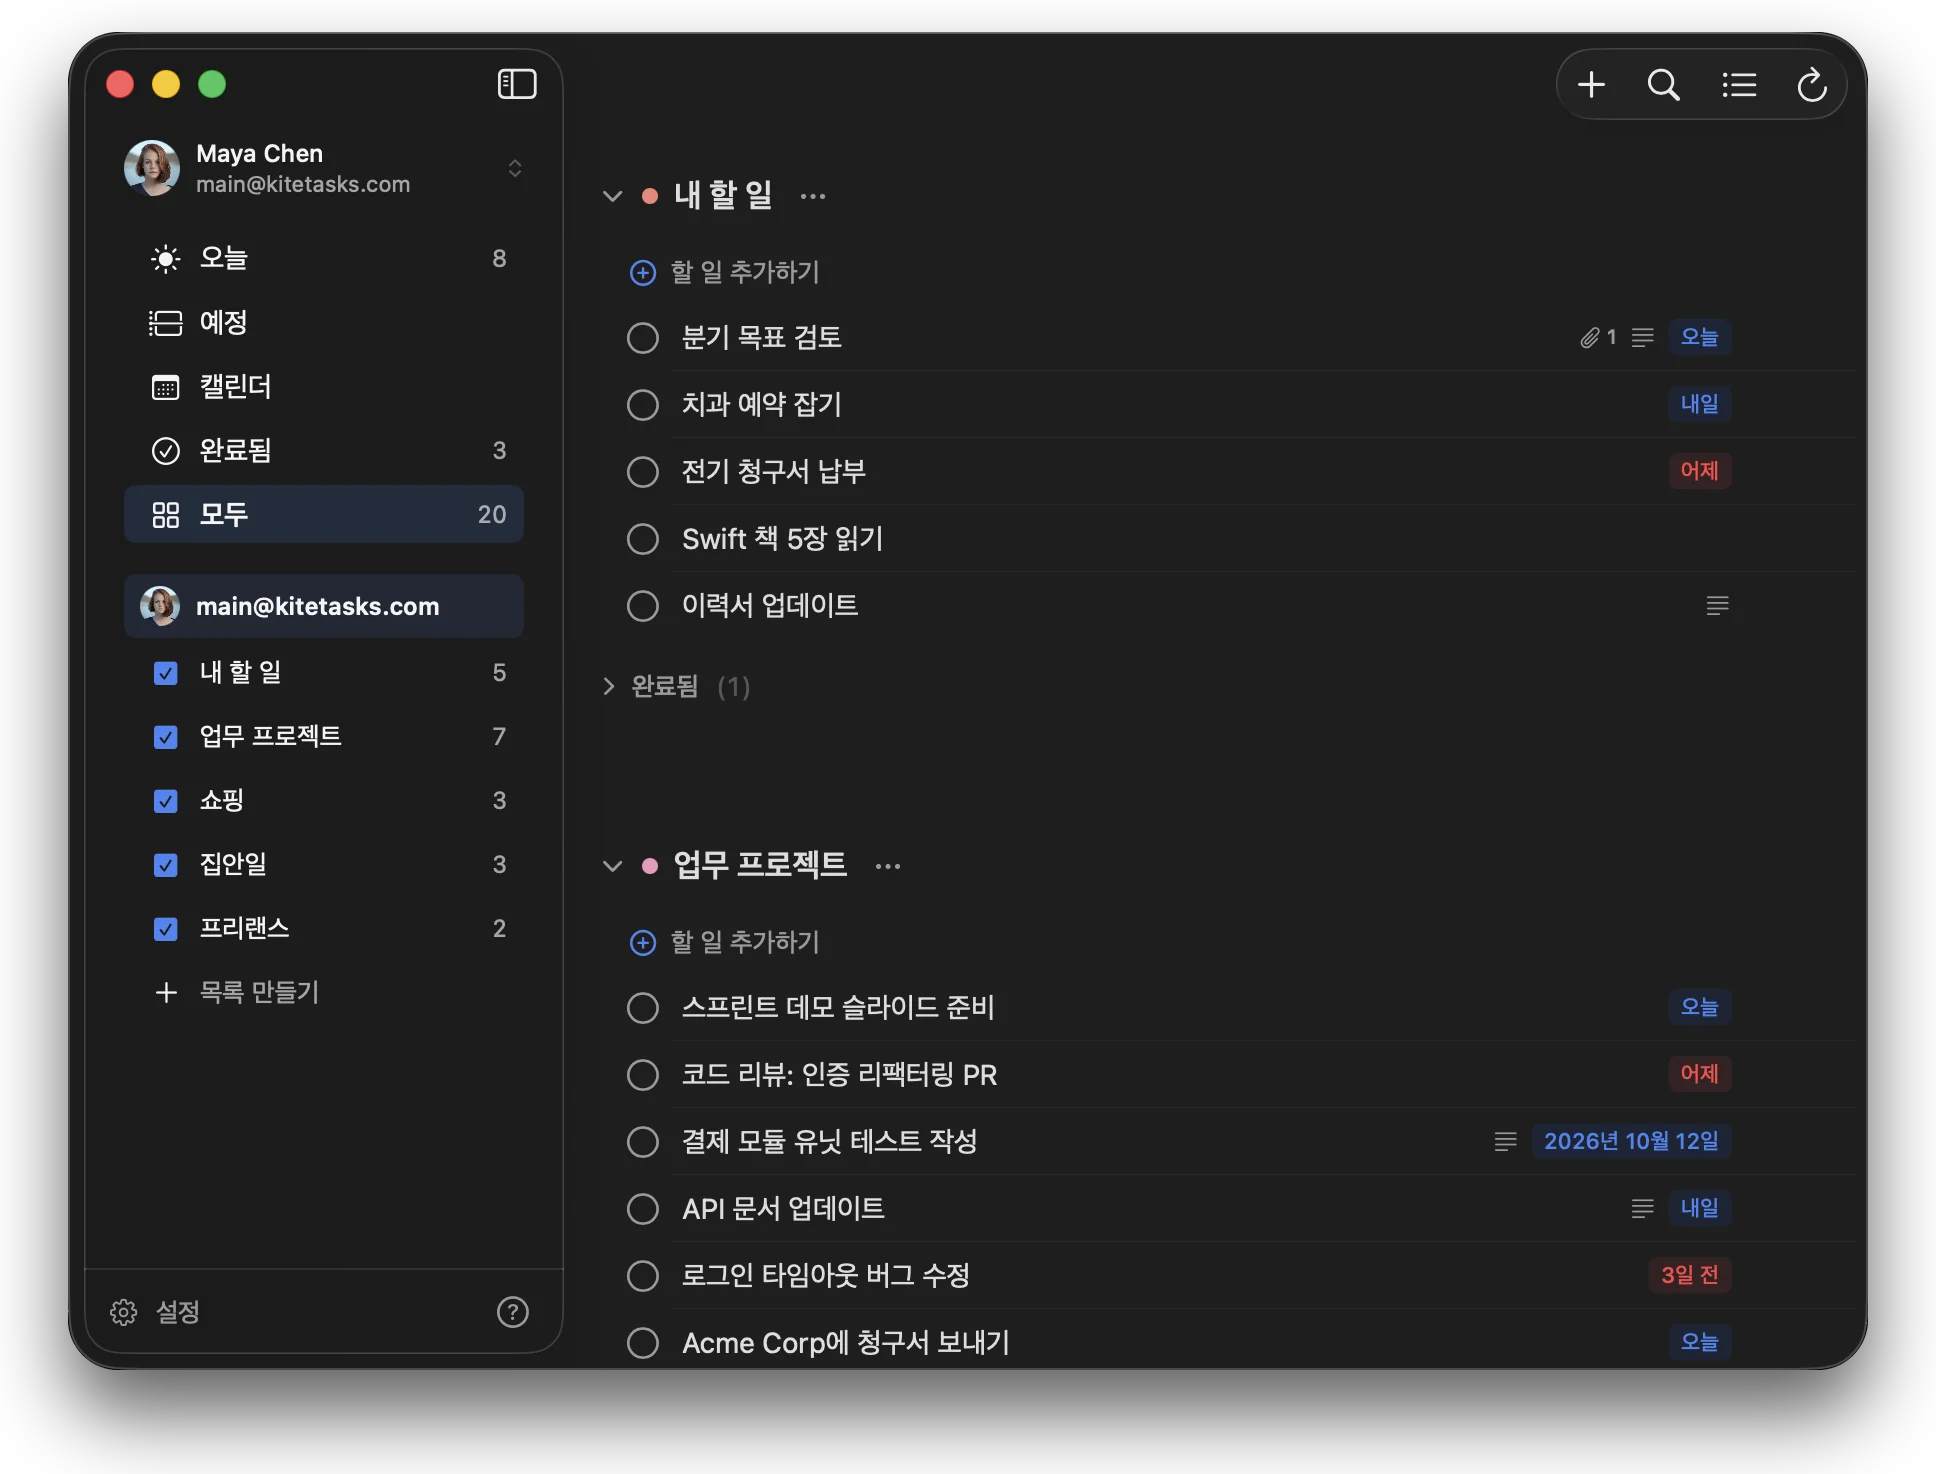1936x1474 pixels.
Task: Switch to the 캘린더 view
Action: (324, 386)
